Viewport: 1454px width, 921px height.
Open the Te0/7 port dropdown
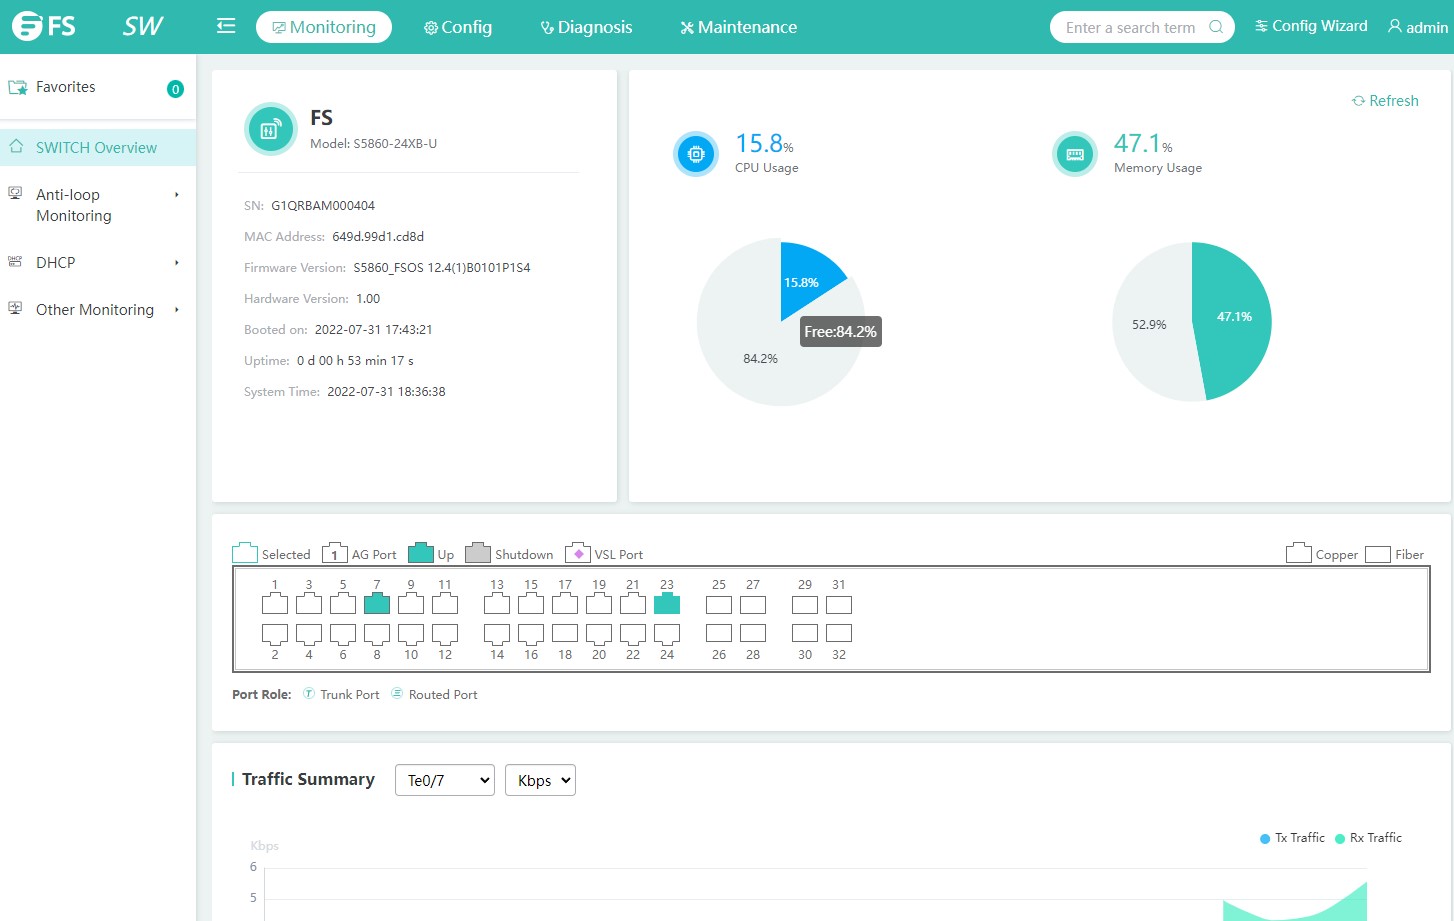[445, 780]
